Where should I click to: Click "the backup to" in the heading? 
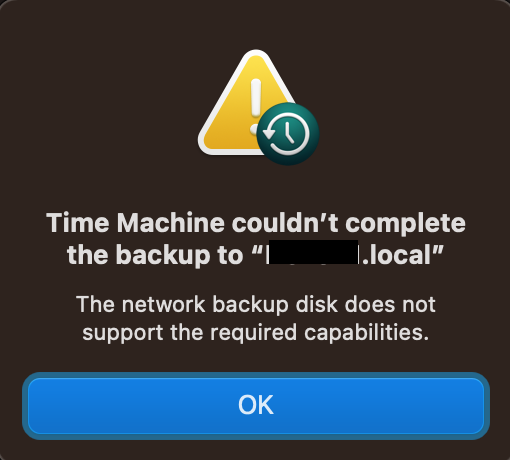(x=155, y=256)
